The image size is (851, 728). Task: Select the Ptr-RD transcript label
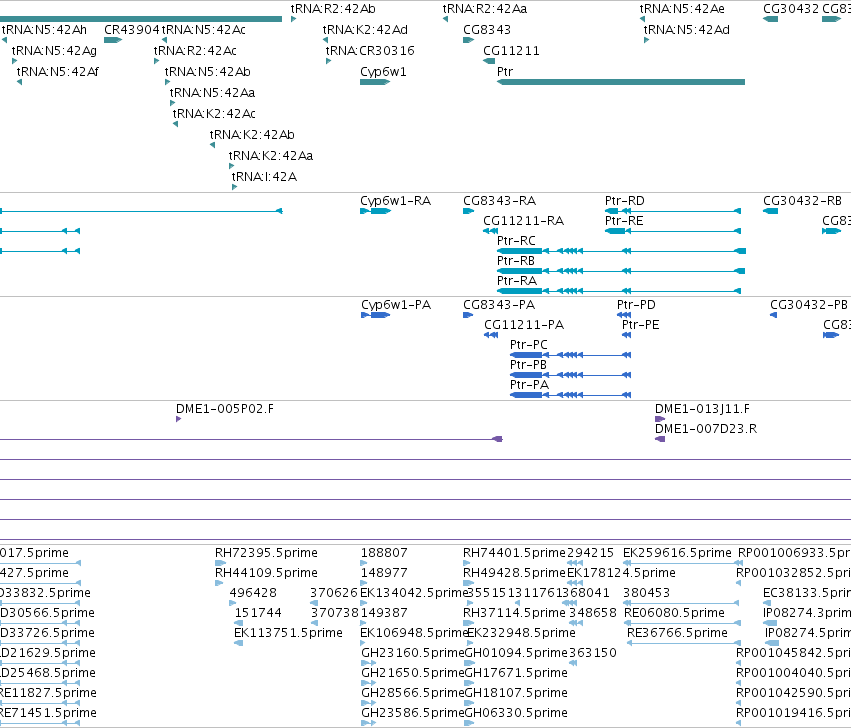point(625,201)
